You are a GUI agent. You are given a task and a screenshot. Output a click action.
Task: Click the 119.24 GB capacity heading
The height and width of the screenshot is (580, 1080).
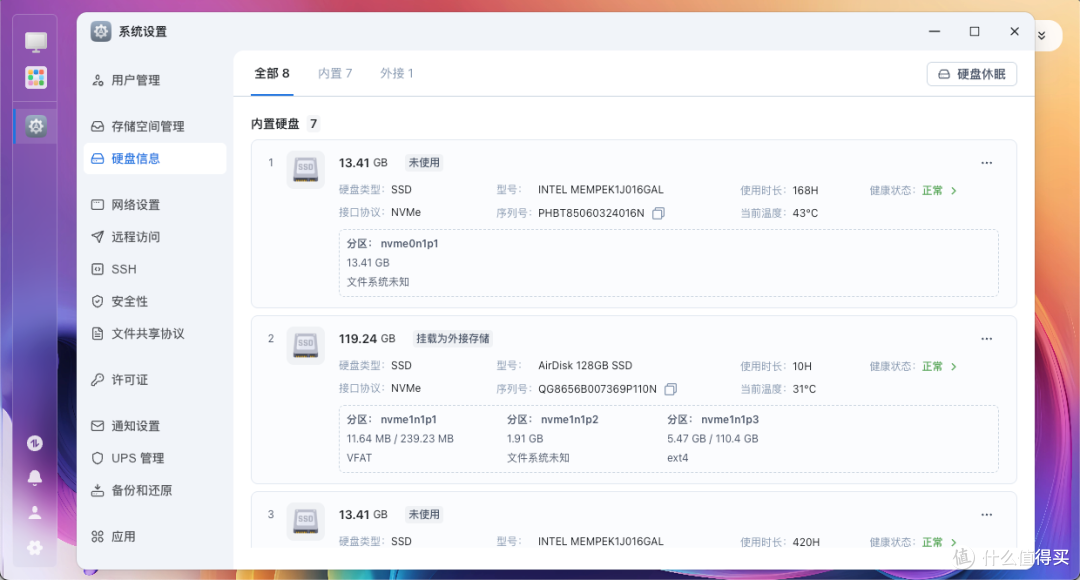pyautogui.click(x=367, y=339)
